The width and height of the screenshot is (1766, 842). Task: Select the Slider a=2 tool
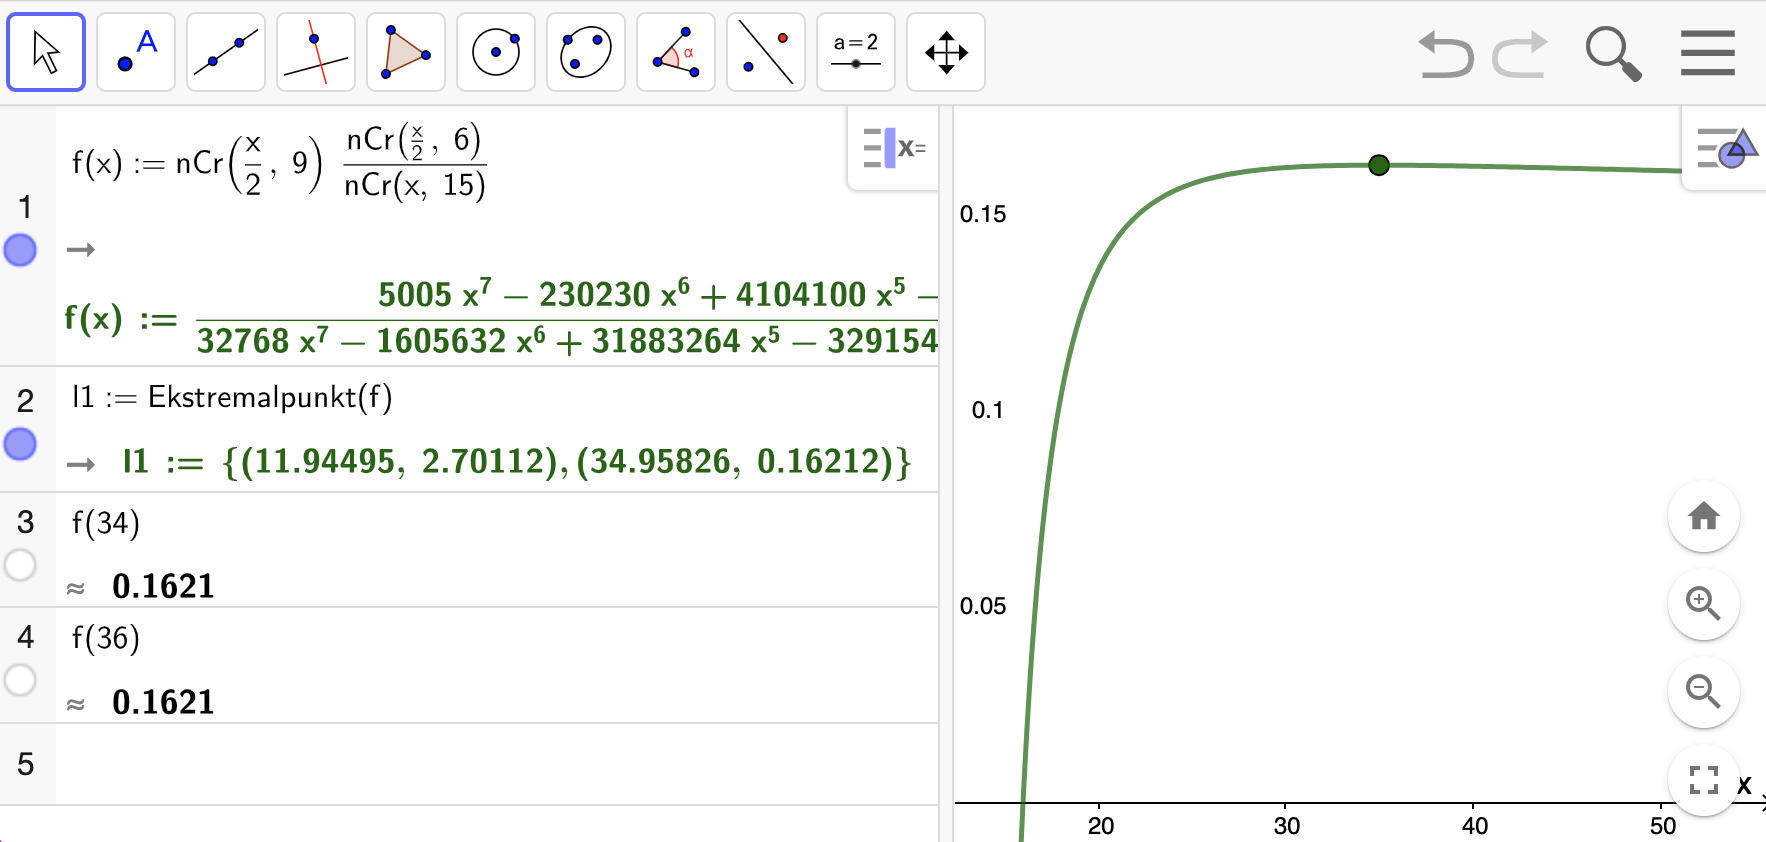(856, 52)
